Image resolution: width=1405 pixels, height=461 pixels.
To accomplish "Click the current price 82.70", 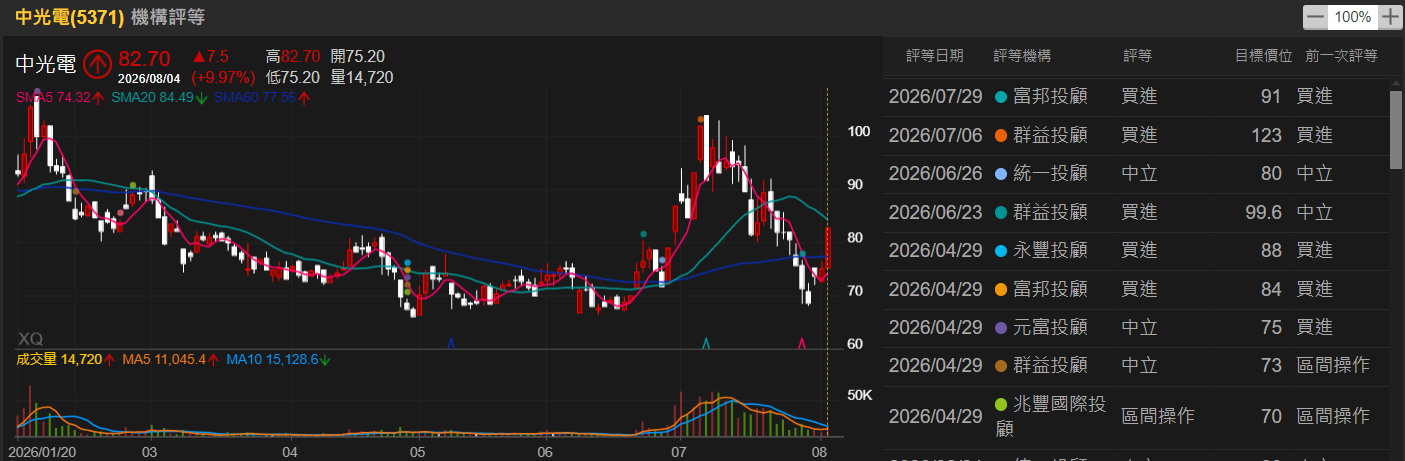I will tap(144, 58).
